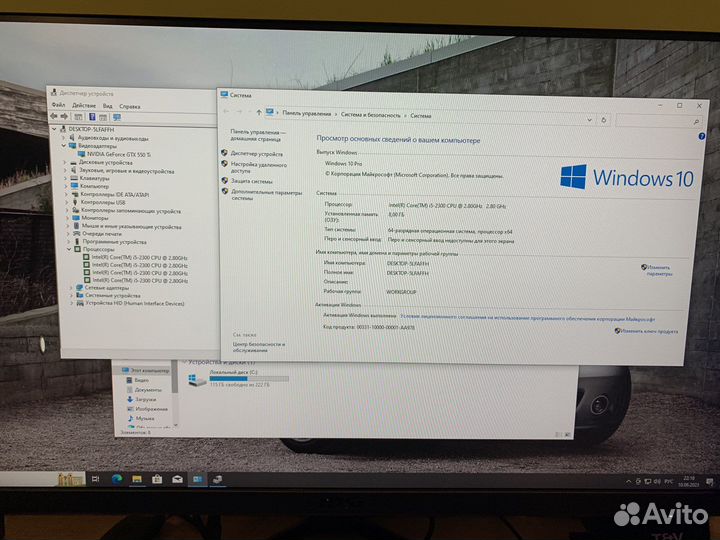Open Диспетчер устройств link in System sidebar
The width and height of the screenshot is (720, 540).
[x=257, y=154]
